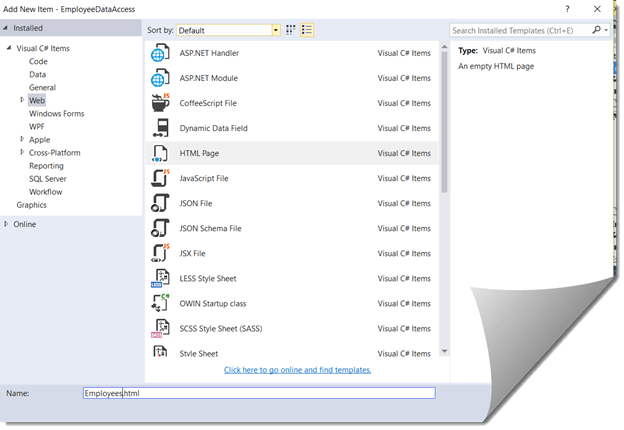This screenshot has height=430, width=624.
Task: Select the Workflow category
Action: 46,192
